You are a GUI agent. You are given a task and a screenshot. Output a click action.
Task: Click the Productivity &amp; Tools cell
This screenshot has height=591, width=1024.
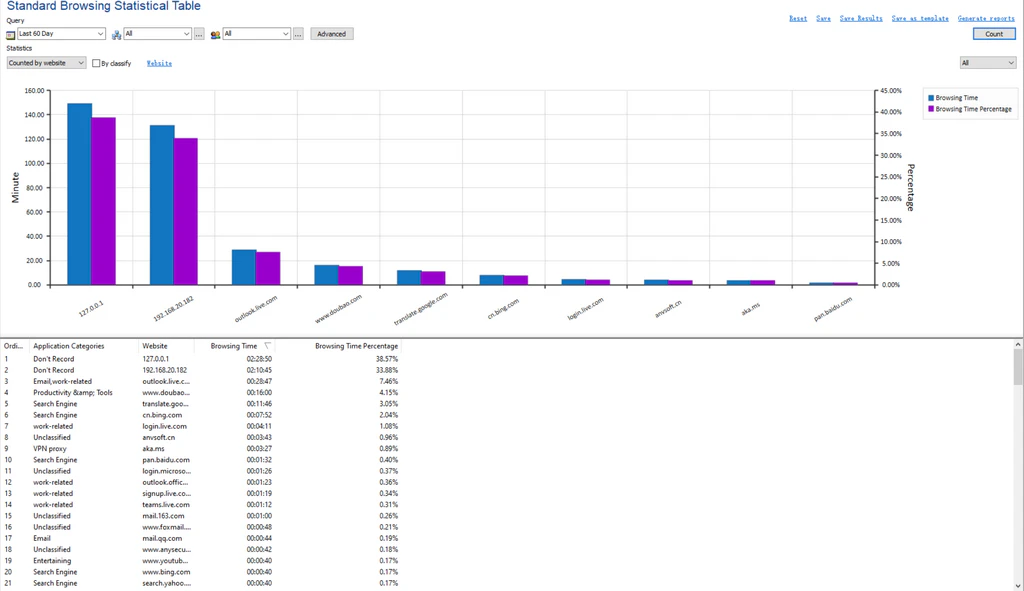(x=73, y=392)
